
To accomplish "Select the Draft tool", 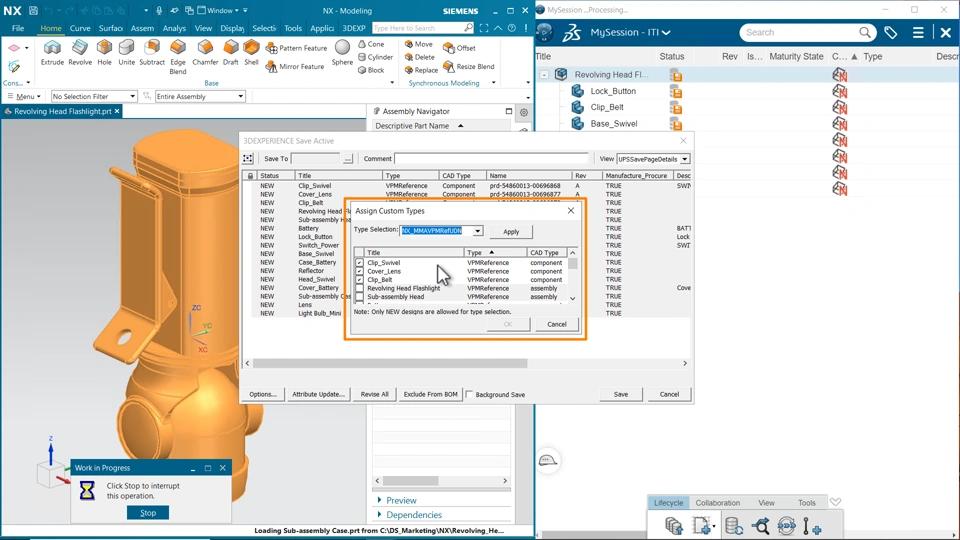I will pyautogui.click(x=231, y=53).
